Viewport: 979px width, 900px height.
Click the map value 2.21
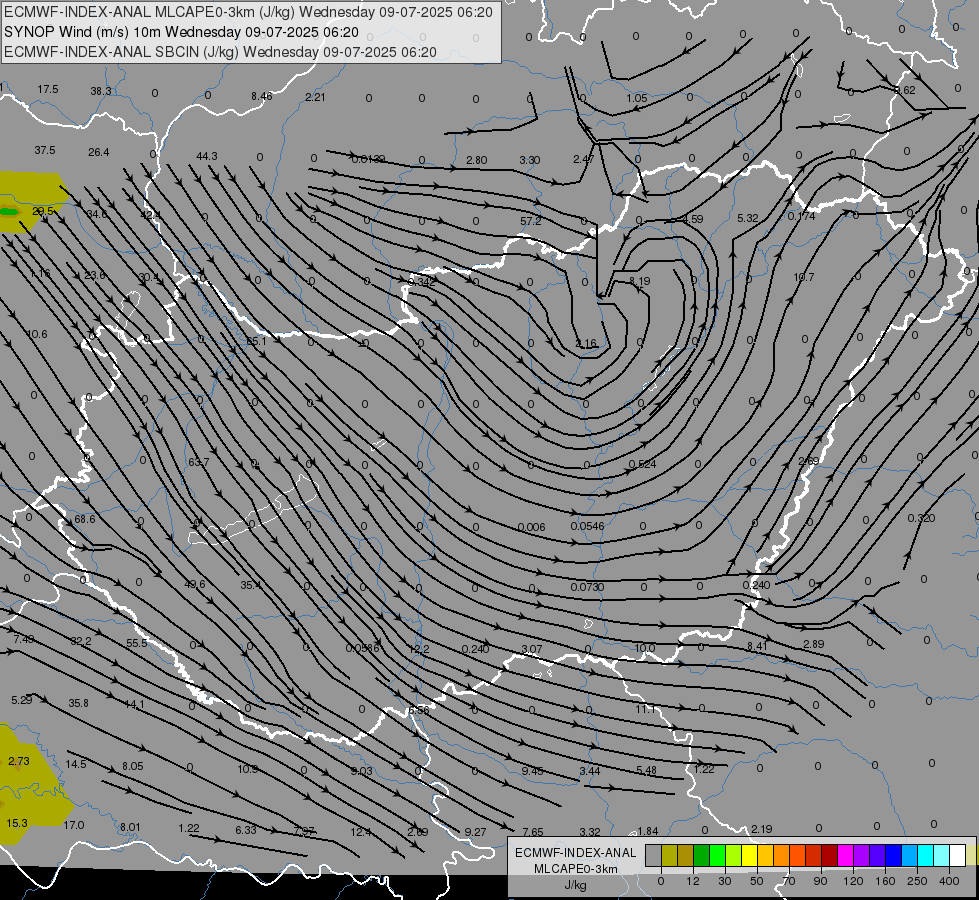tap(315, 97)
